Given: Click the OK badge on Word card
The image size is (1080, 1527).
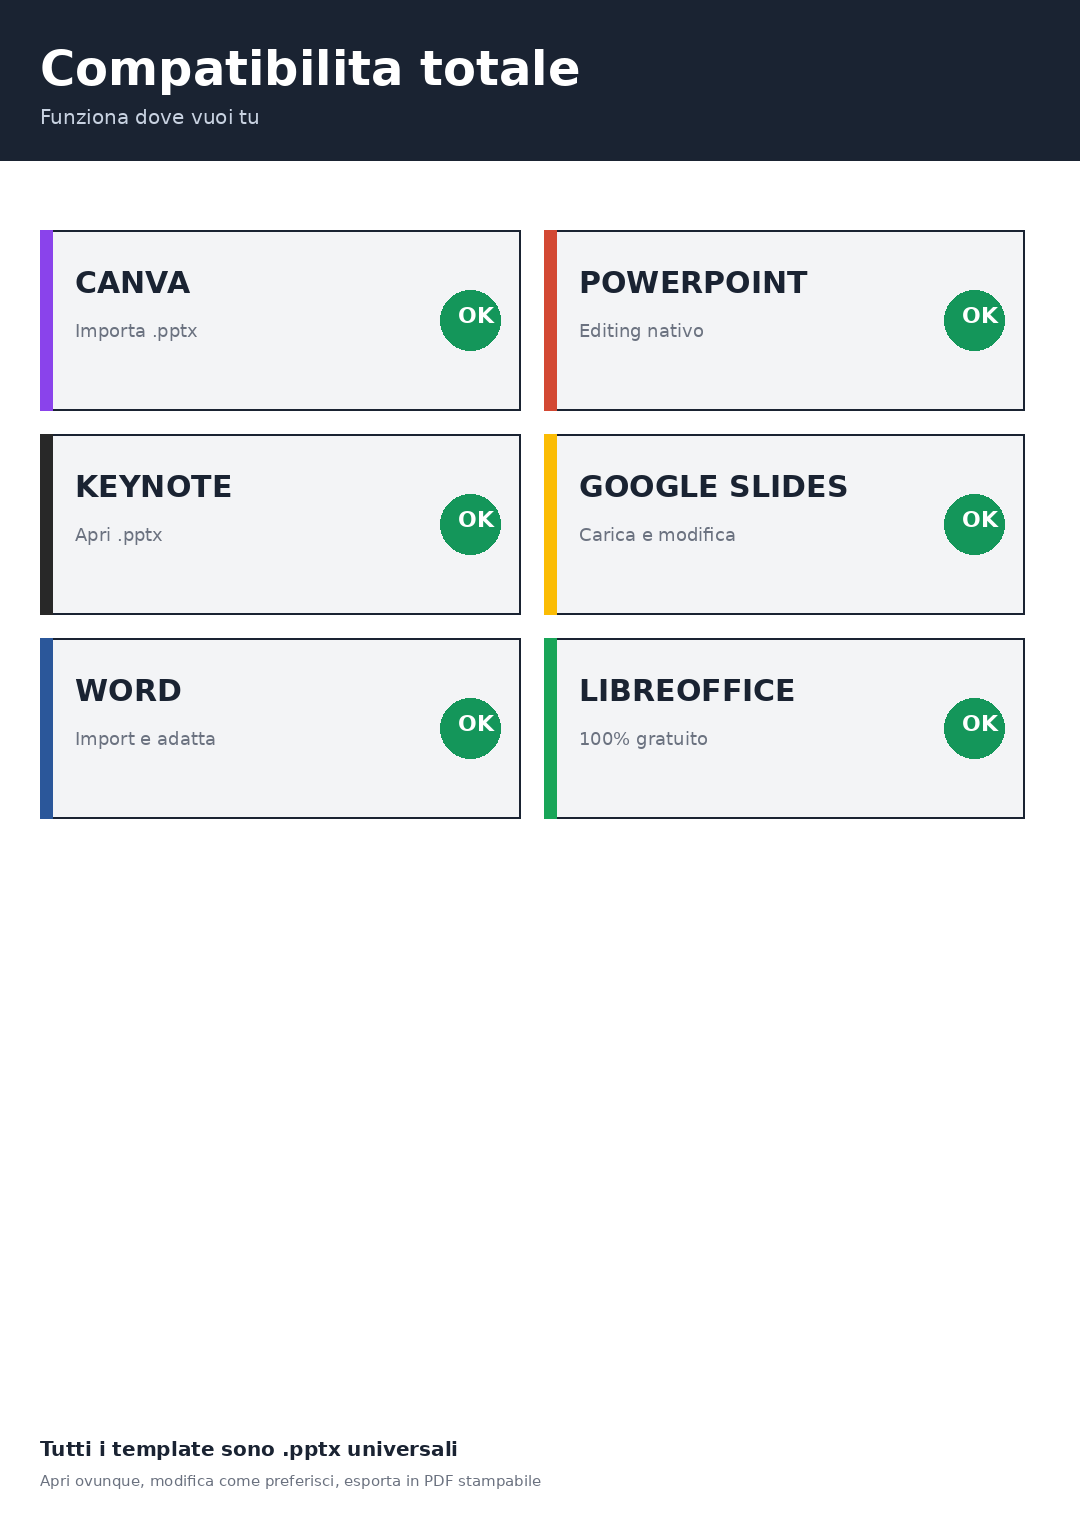Looking at the screenshot, I should point(470,729).
